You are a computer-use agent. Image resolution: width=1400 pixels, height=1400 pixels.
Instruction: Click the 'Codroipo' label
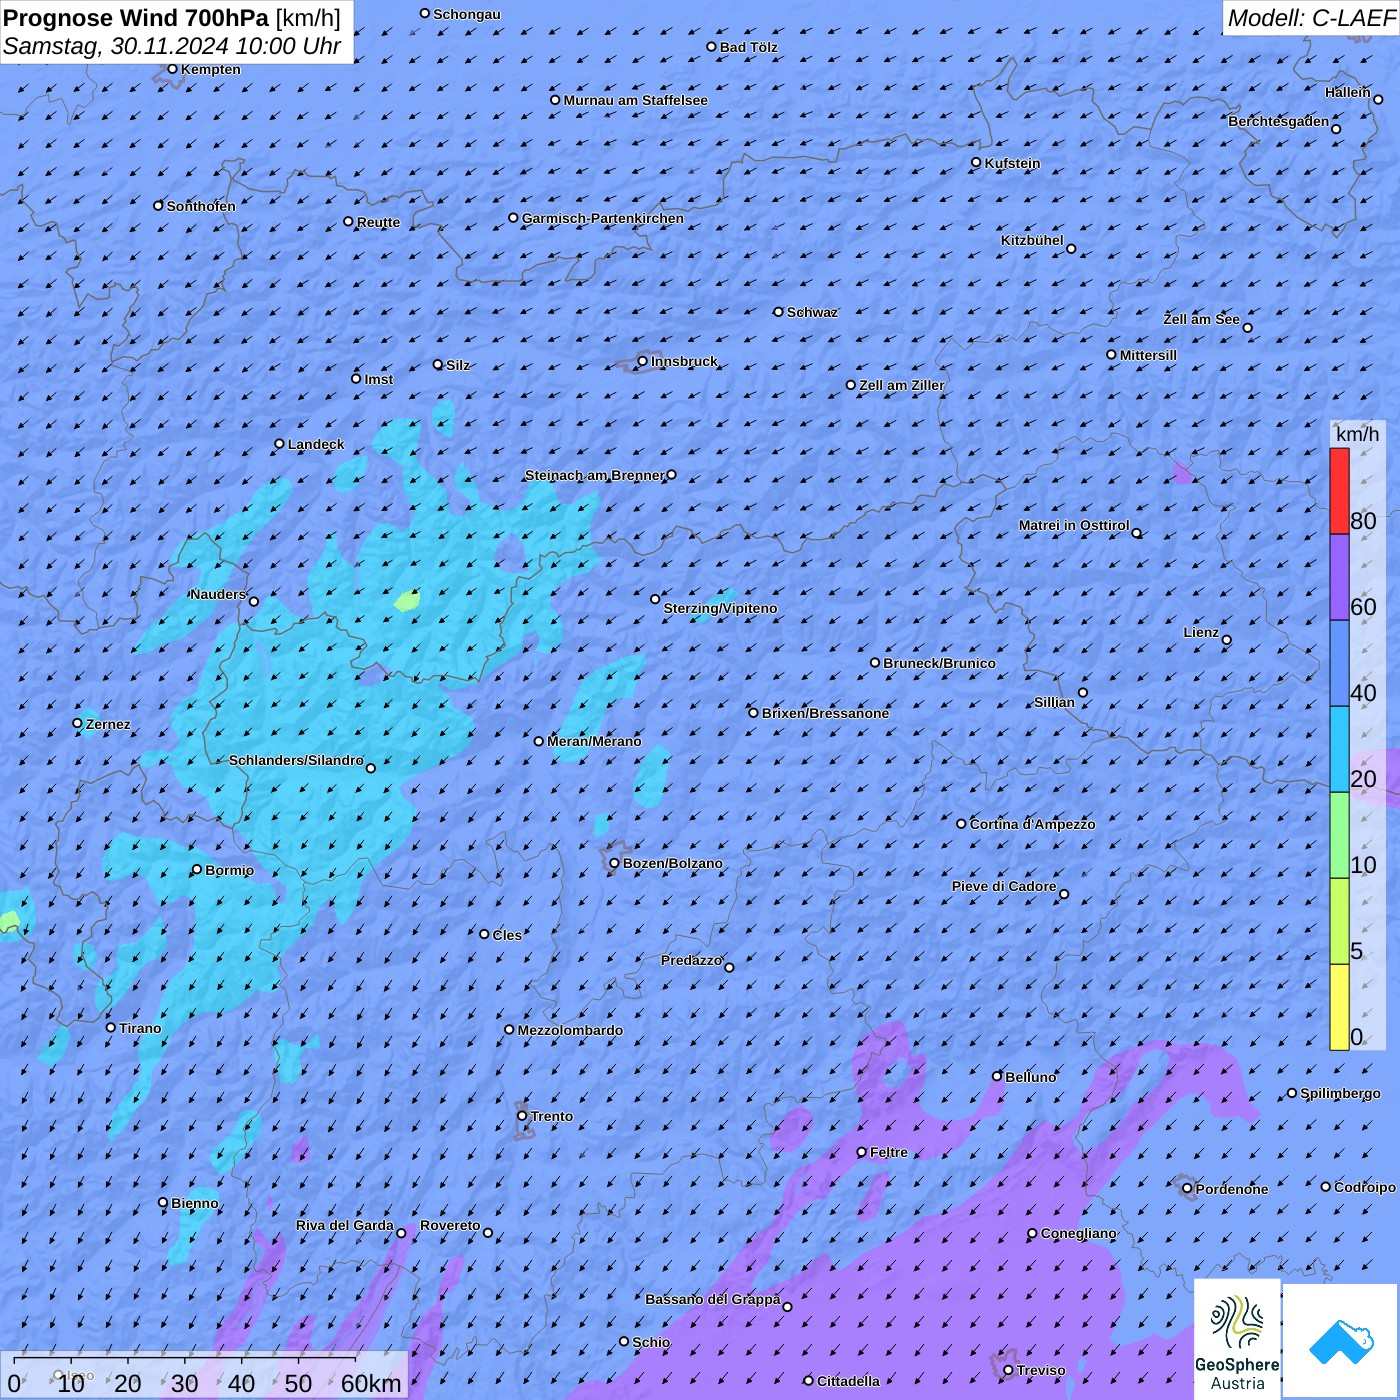tap(1365, 1187)
